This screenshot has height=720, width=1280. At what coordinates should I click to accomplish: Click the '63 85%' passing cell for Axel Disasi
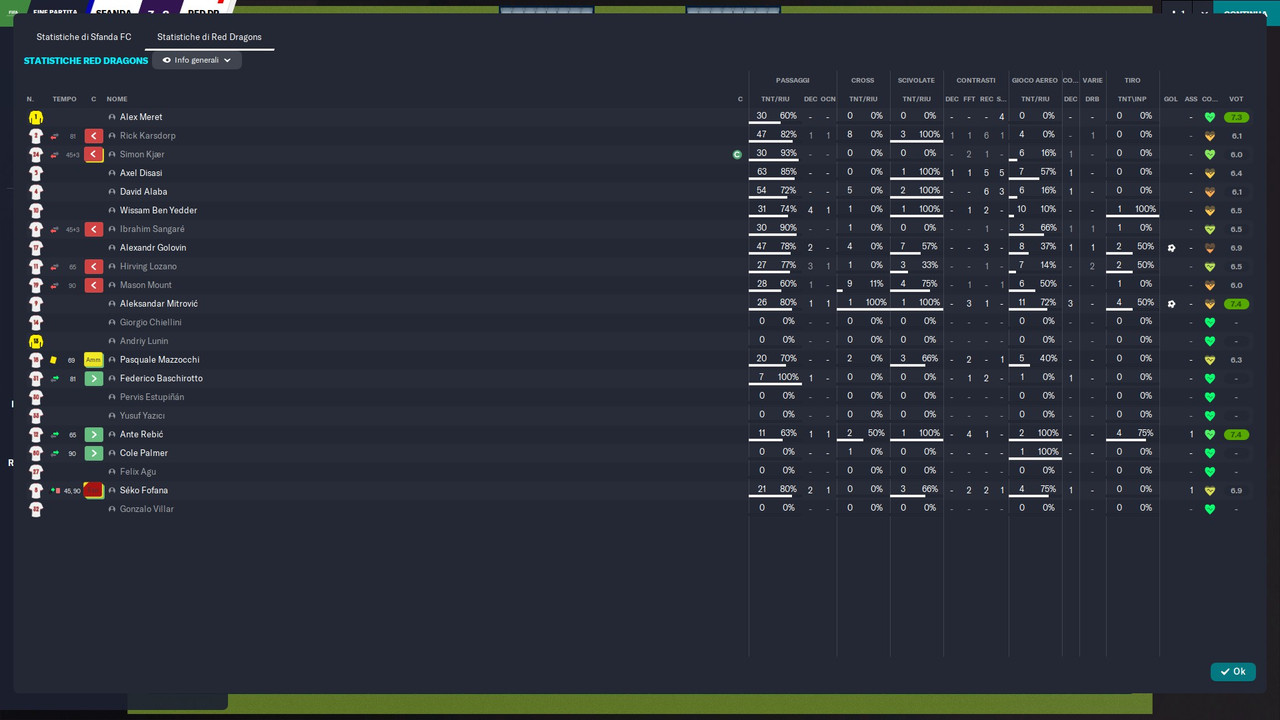pyautogui.click(x=777, y=173)
